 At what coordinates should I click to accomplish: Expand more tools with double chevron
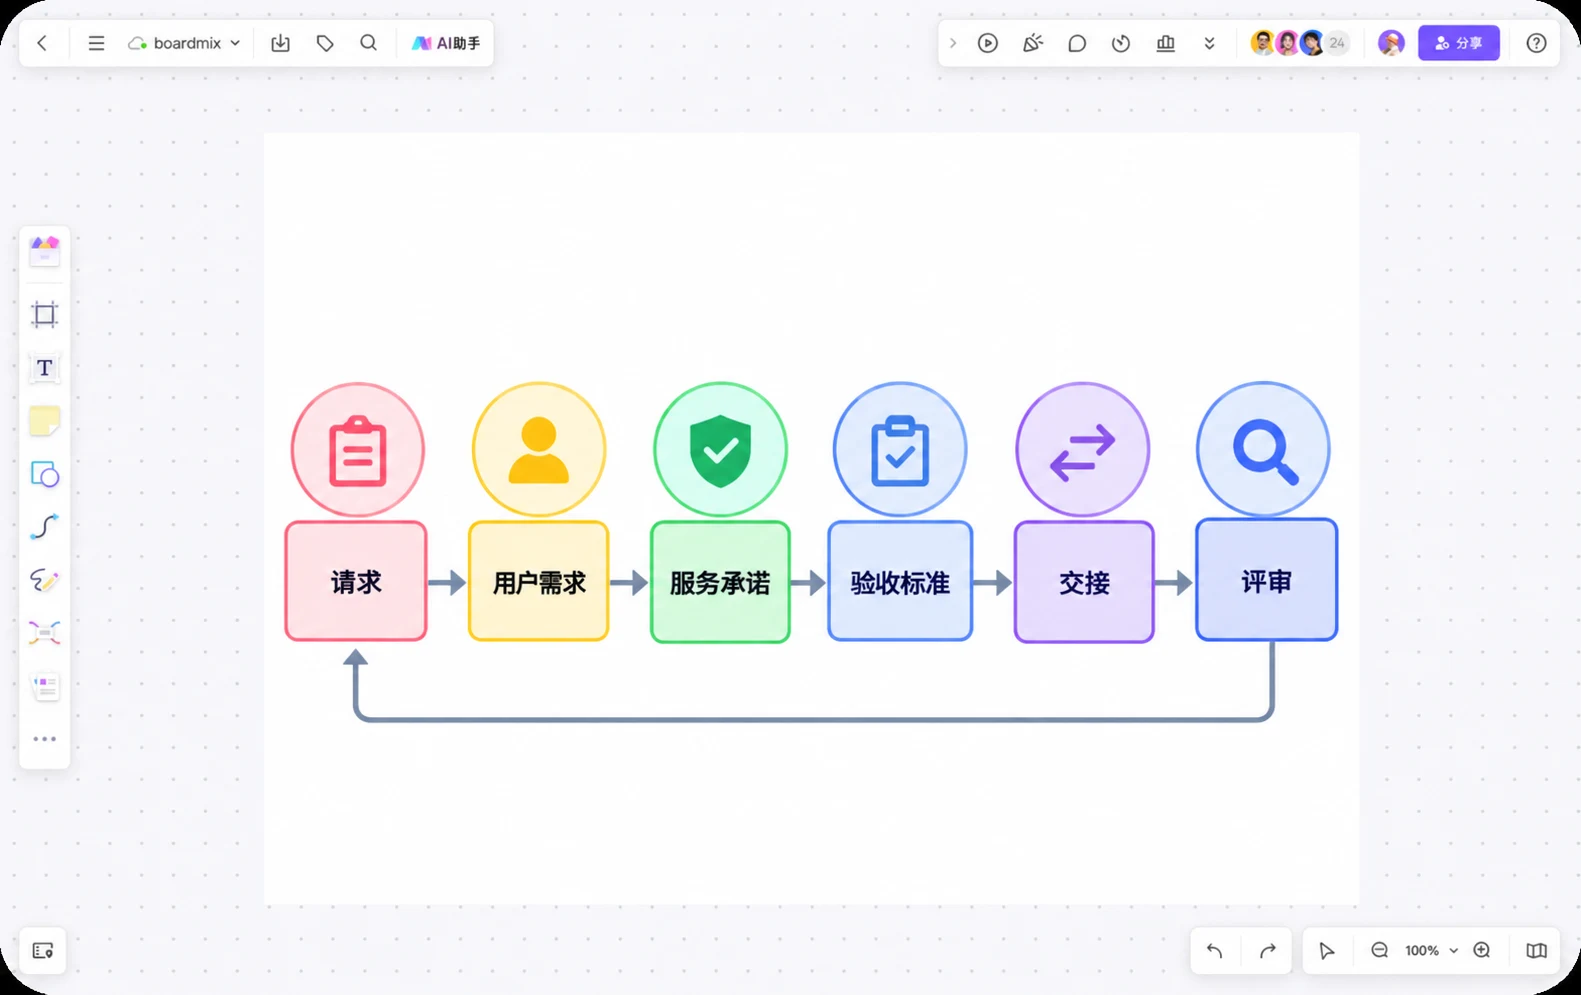click(x=1210, y=43)
